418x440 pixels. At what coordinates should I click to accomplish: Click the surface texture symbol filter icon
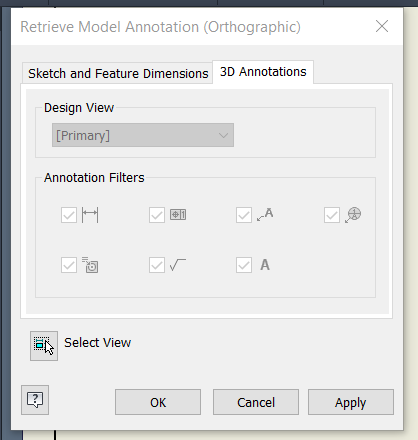coord(178,265)
